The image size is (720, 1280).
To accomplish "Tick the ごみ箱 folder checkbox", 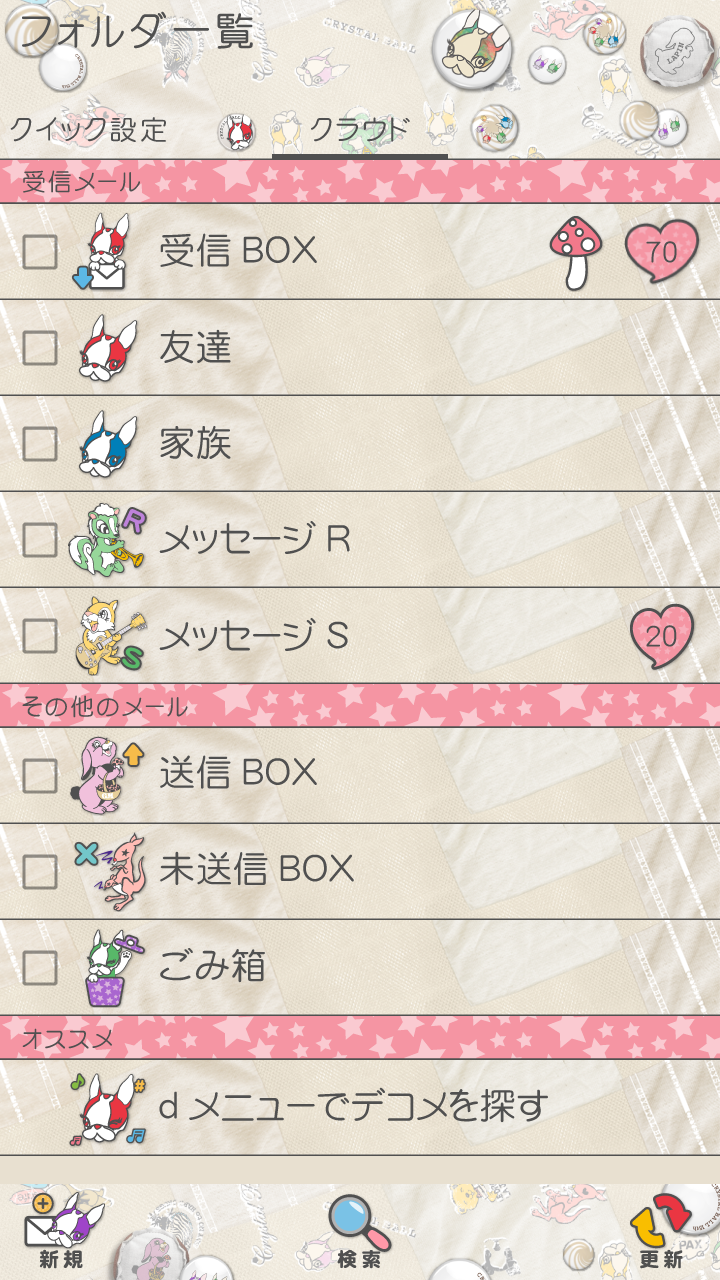I will pos(40,967).
